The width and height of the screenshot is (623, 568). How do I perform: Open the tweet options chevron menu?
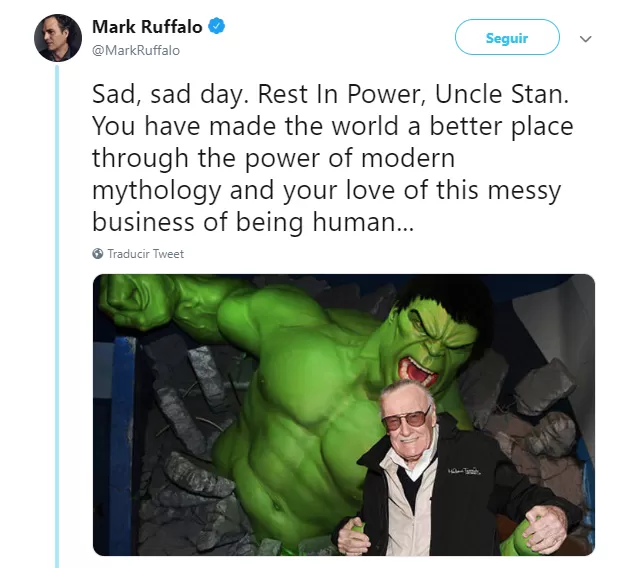[586, 39]
